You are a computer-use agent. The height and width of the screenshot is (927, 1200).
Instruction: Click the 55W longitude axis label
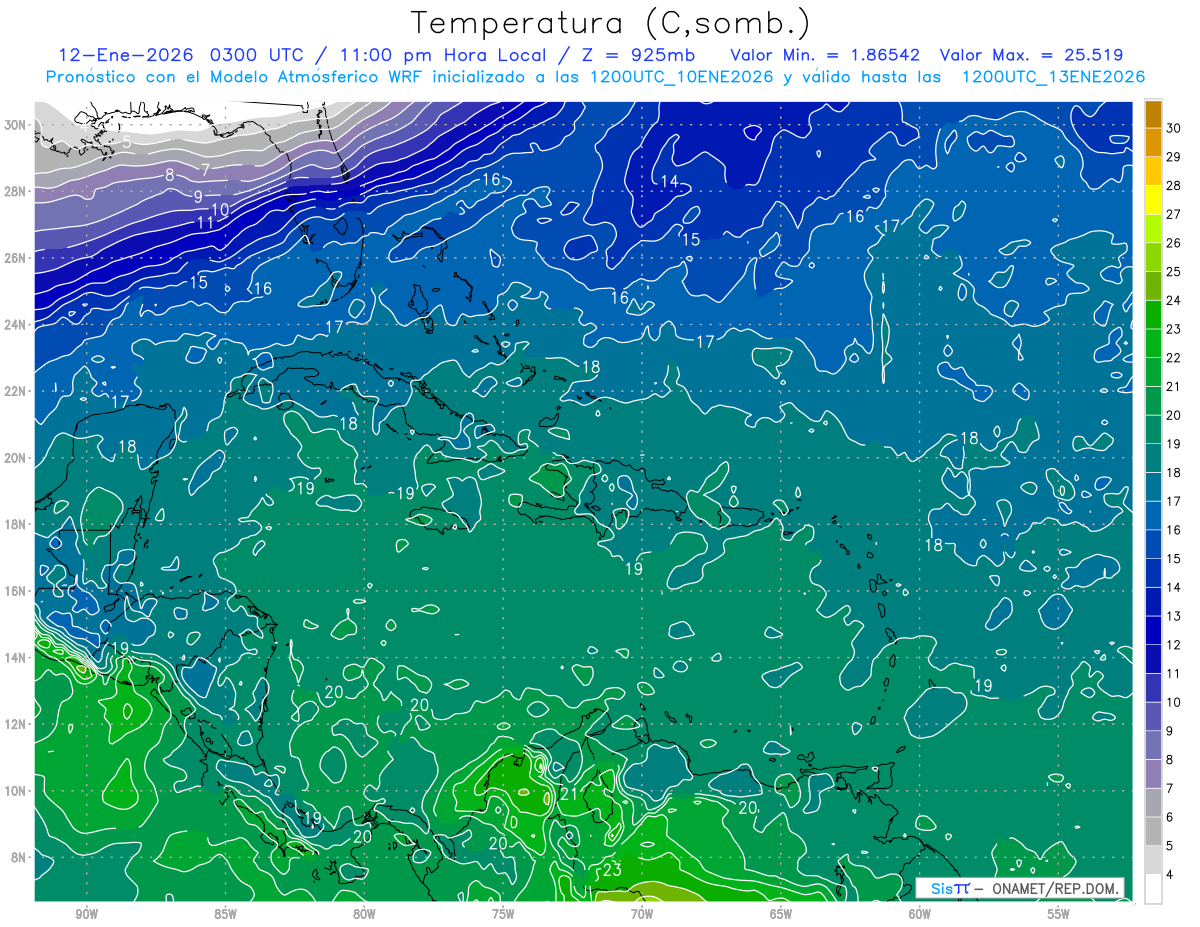[1059, 912]
